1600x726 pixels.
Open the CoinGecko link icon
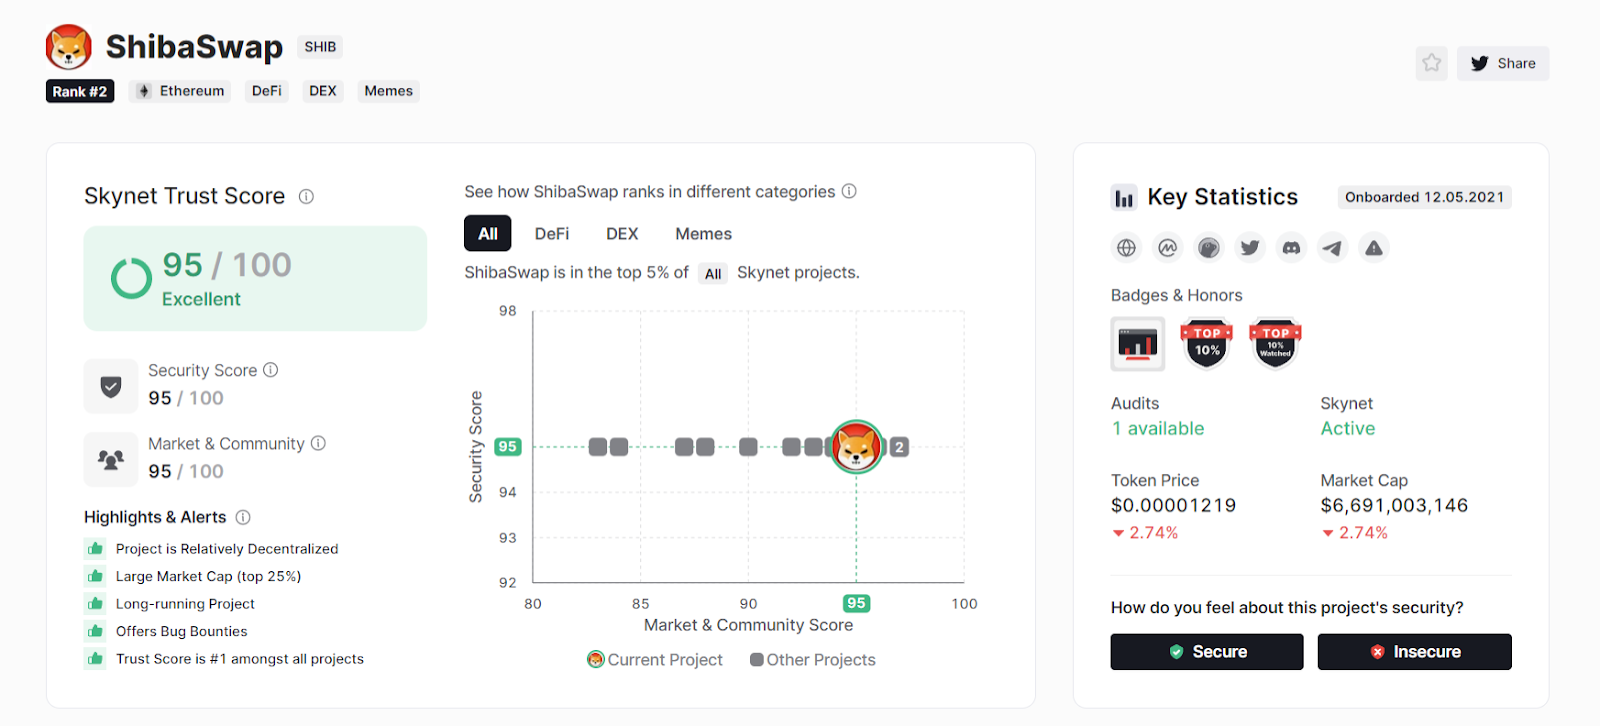coord(1209,248)
